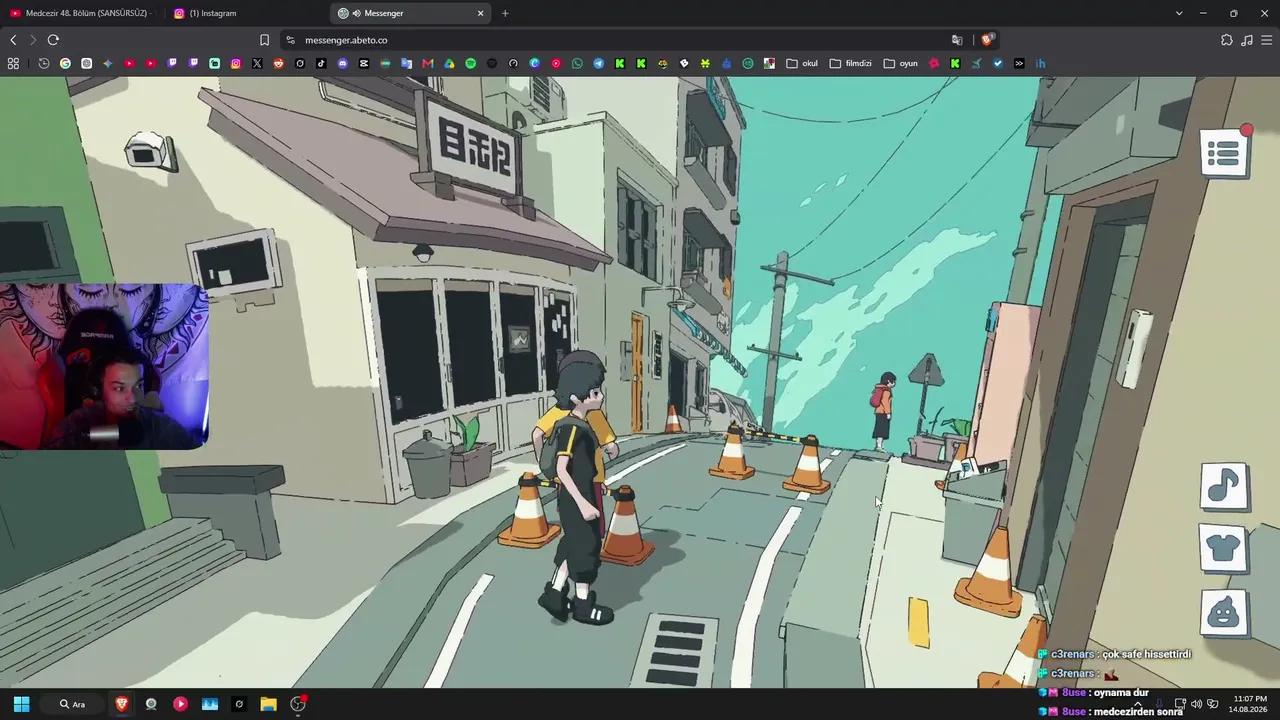
Task: Open the X (Twitter) bookmark
Action: coord(257,63)
